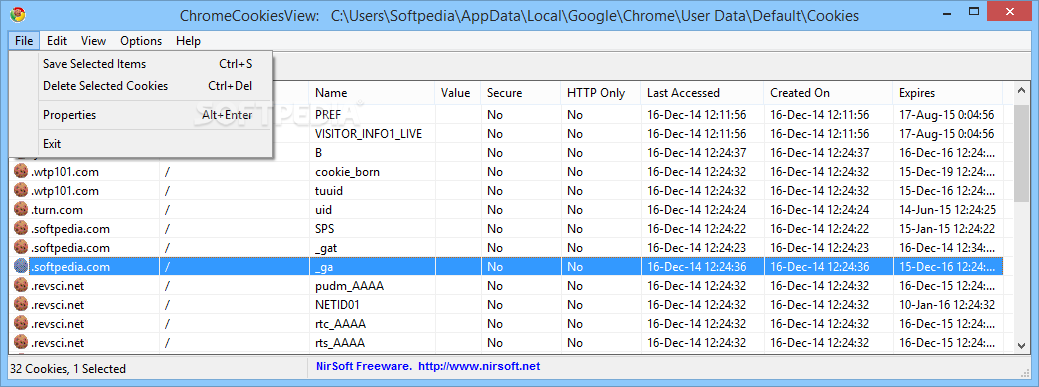Select the tuuid cookie name

pyautogui.click(x=329, y=191)
